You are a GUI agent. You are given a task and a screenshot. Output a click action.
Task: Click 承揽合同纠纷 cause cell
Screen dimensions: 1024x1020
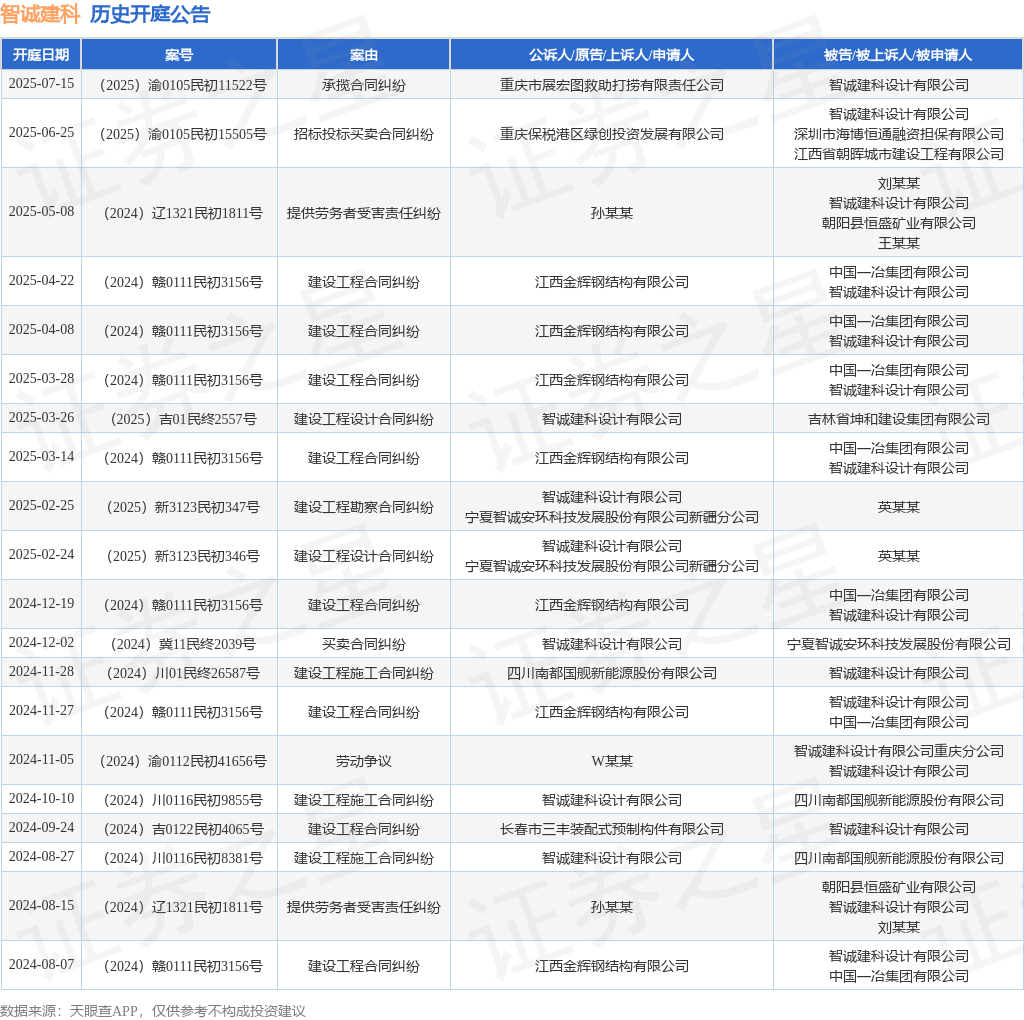(x=364, y=85)
